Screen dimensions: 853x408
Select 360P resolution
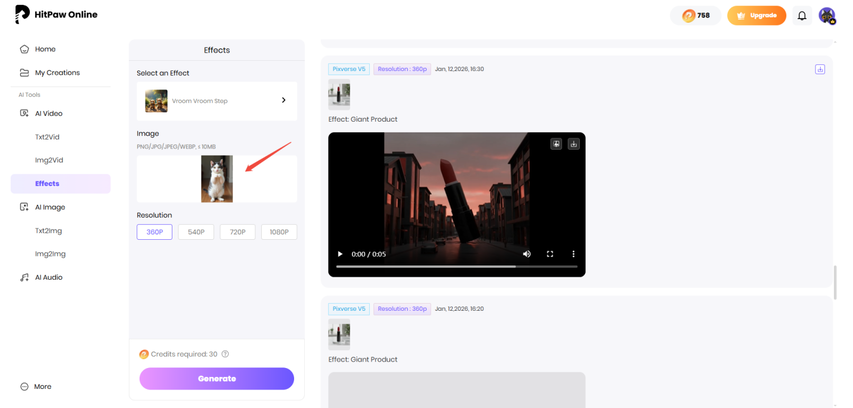click(x=155, y=232)
